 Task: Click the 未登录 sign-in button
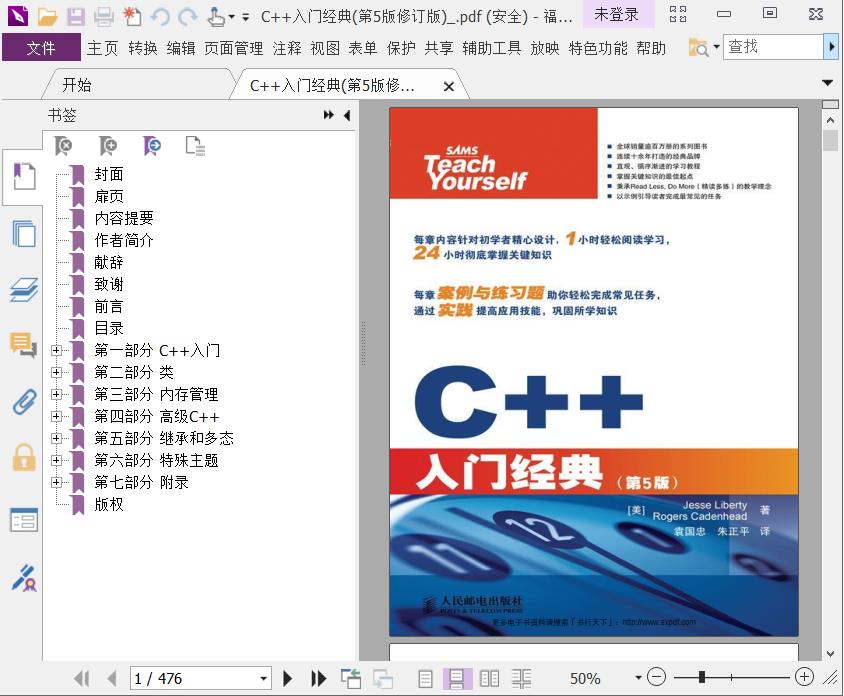(x=617, y=15)
